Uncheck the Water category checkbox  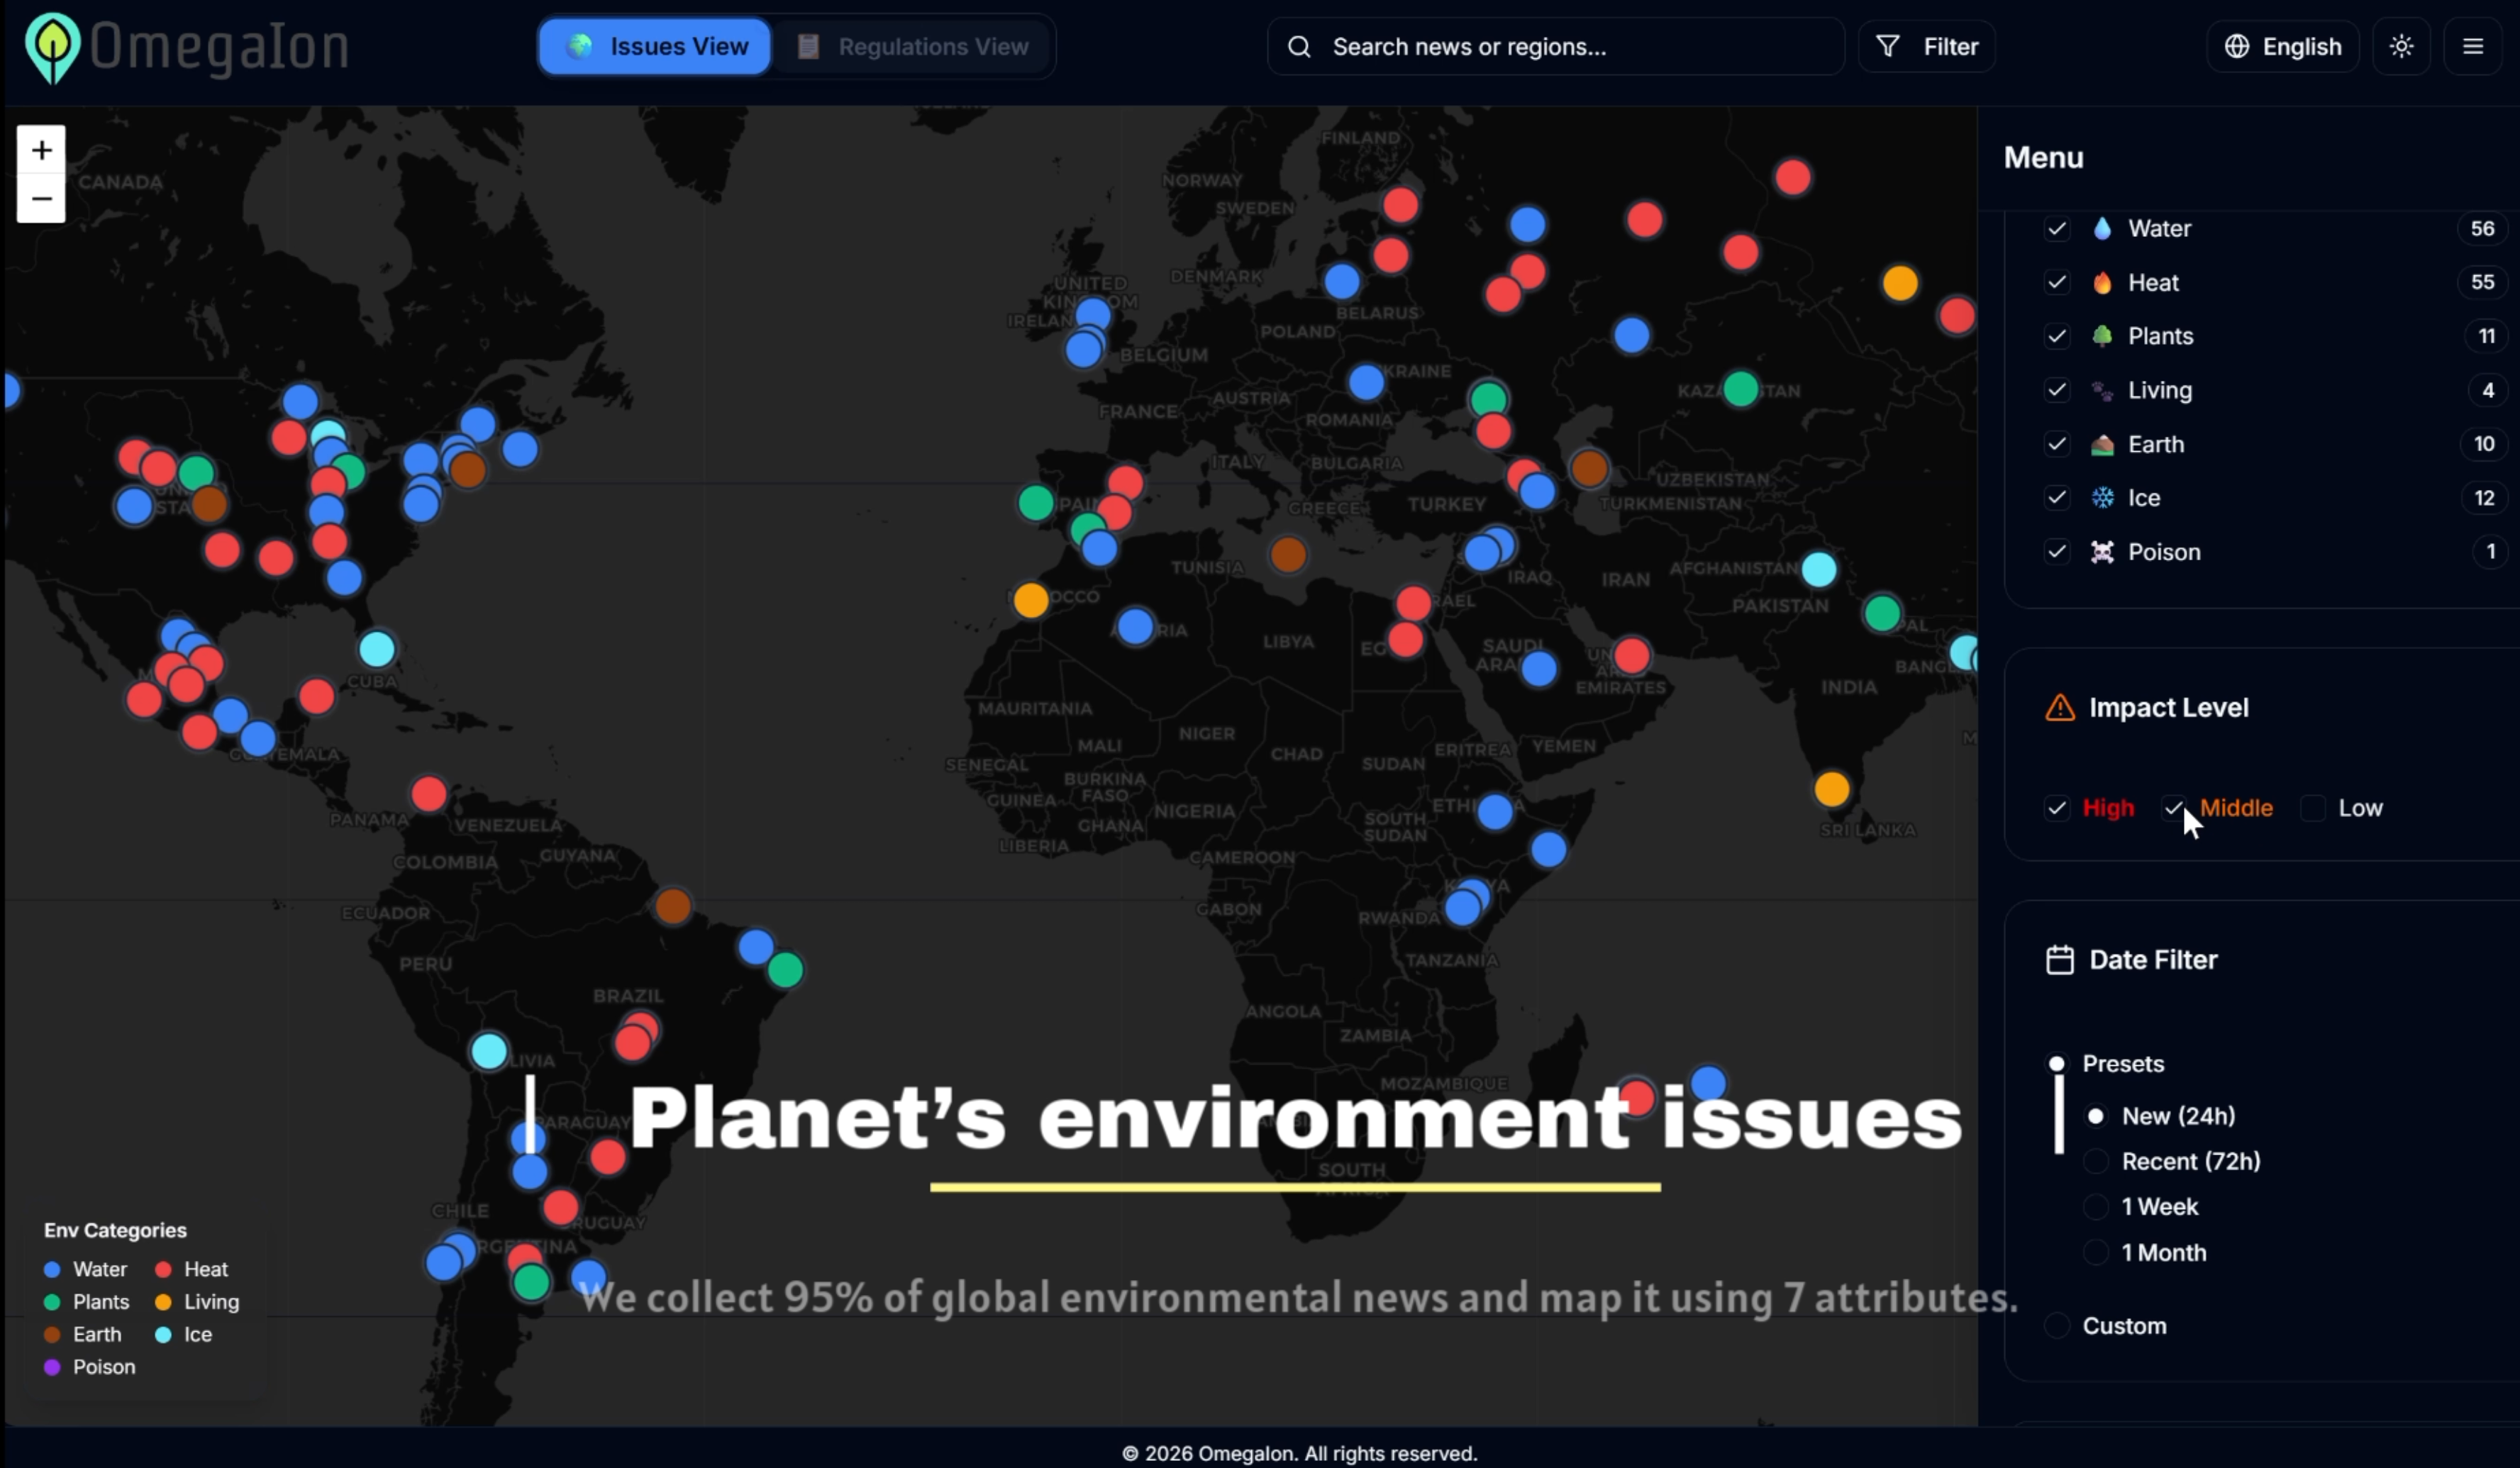tap(2056, 229)
